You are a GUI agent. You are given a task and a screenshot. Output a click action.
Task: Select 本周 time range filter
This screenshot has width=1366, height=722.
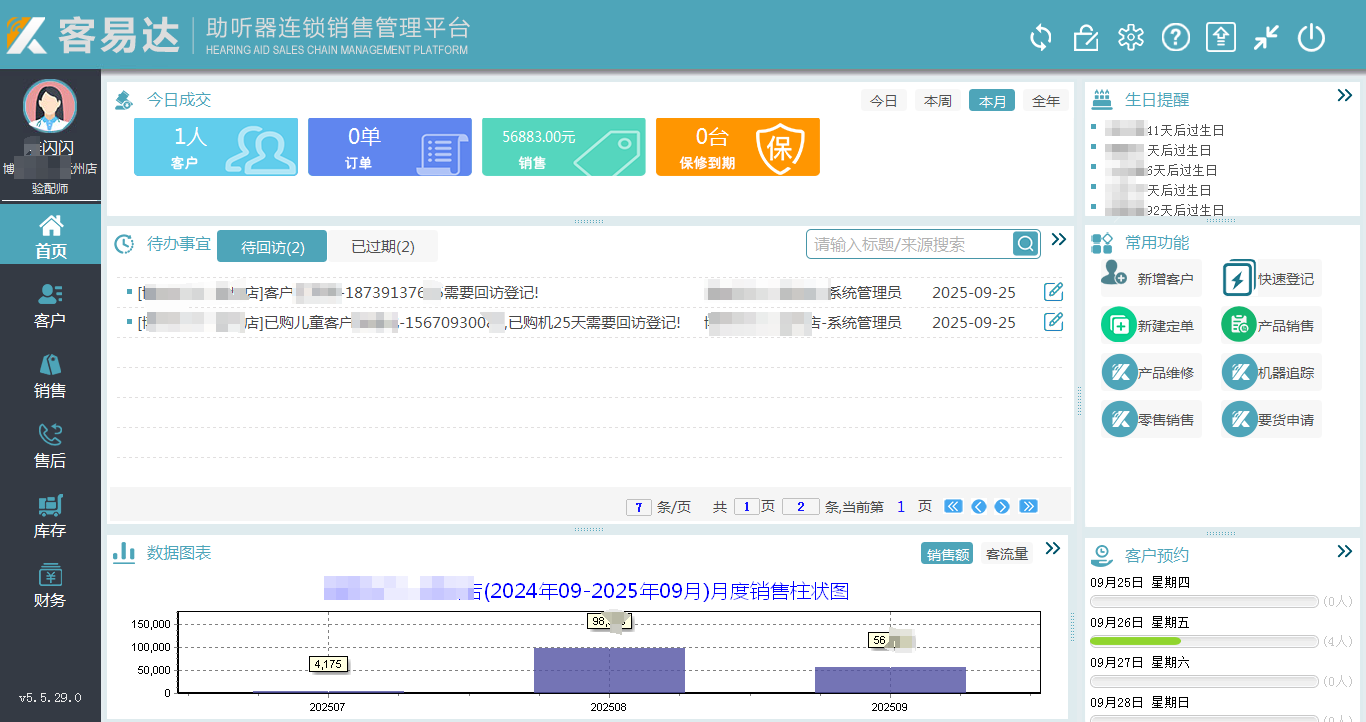tap(937, 101)
